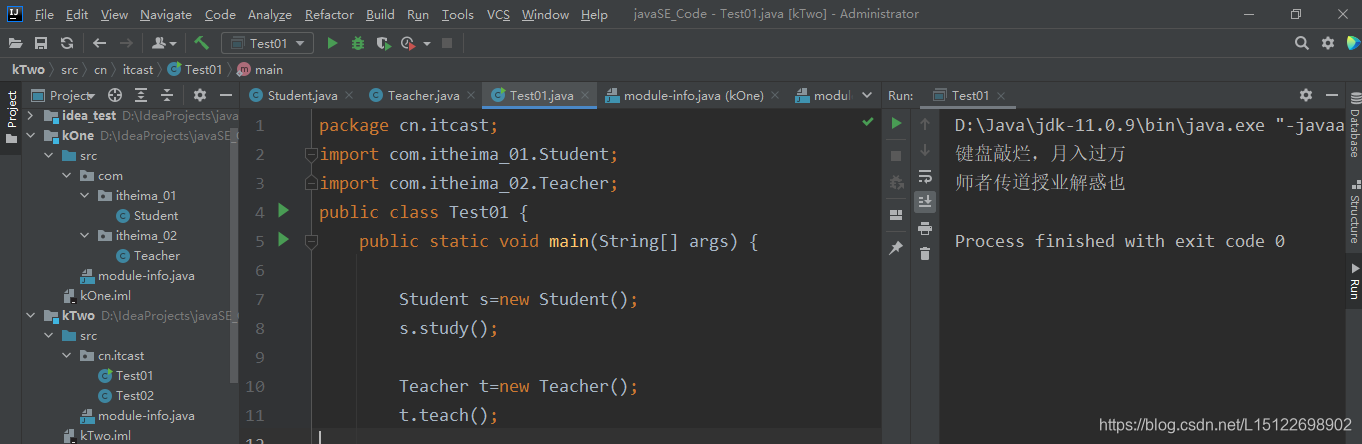Run Test01 with the green toolbar arrow

332,43
